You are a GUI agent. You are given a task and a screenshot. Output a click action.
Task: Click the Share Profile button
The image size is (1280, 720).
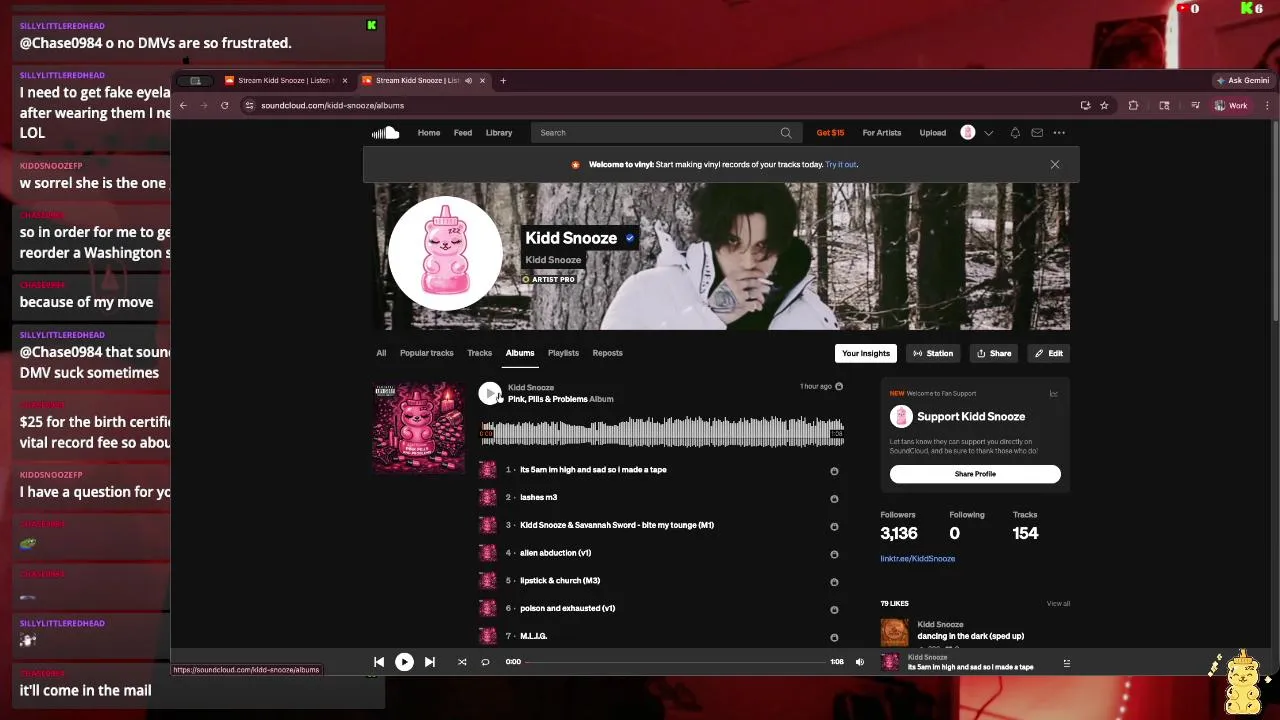point(975,474)
